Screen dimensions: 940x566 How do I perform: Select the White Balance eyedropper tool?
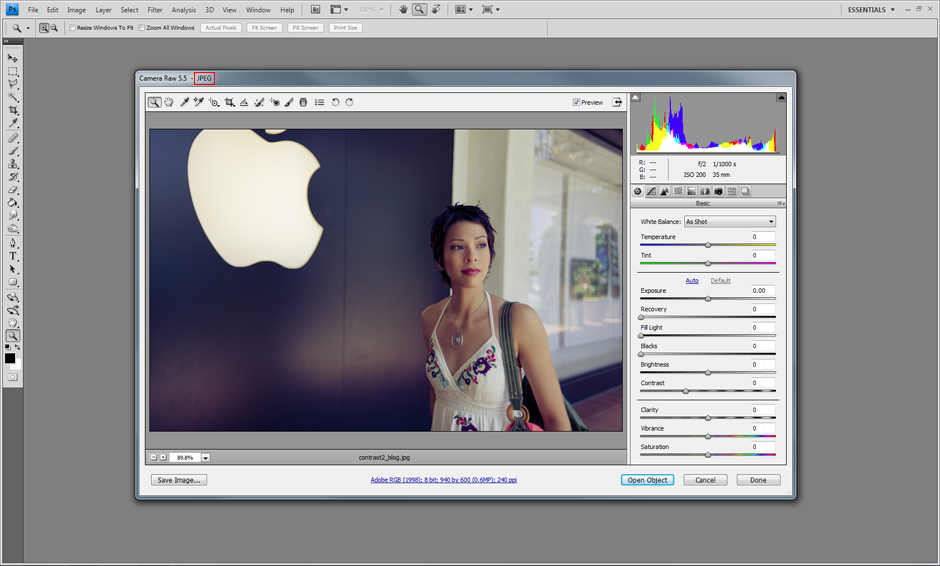point(185,103)
